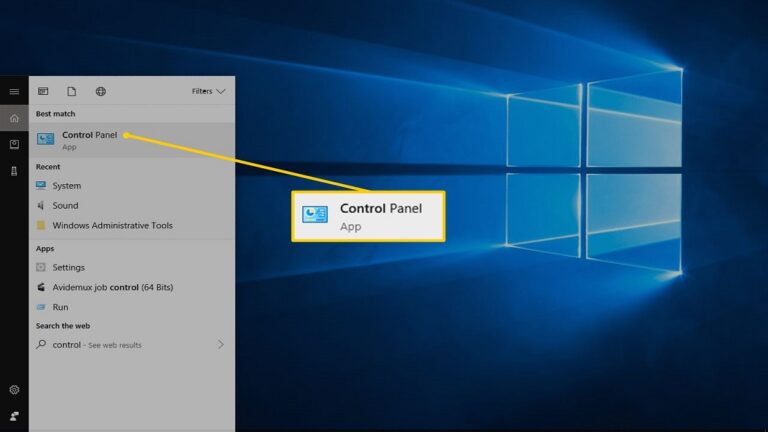Click the Settings gear icon under Apps
Image resolution: width=768 pixels, height=432 pixels.
[x=41, y=267]
